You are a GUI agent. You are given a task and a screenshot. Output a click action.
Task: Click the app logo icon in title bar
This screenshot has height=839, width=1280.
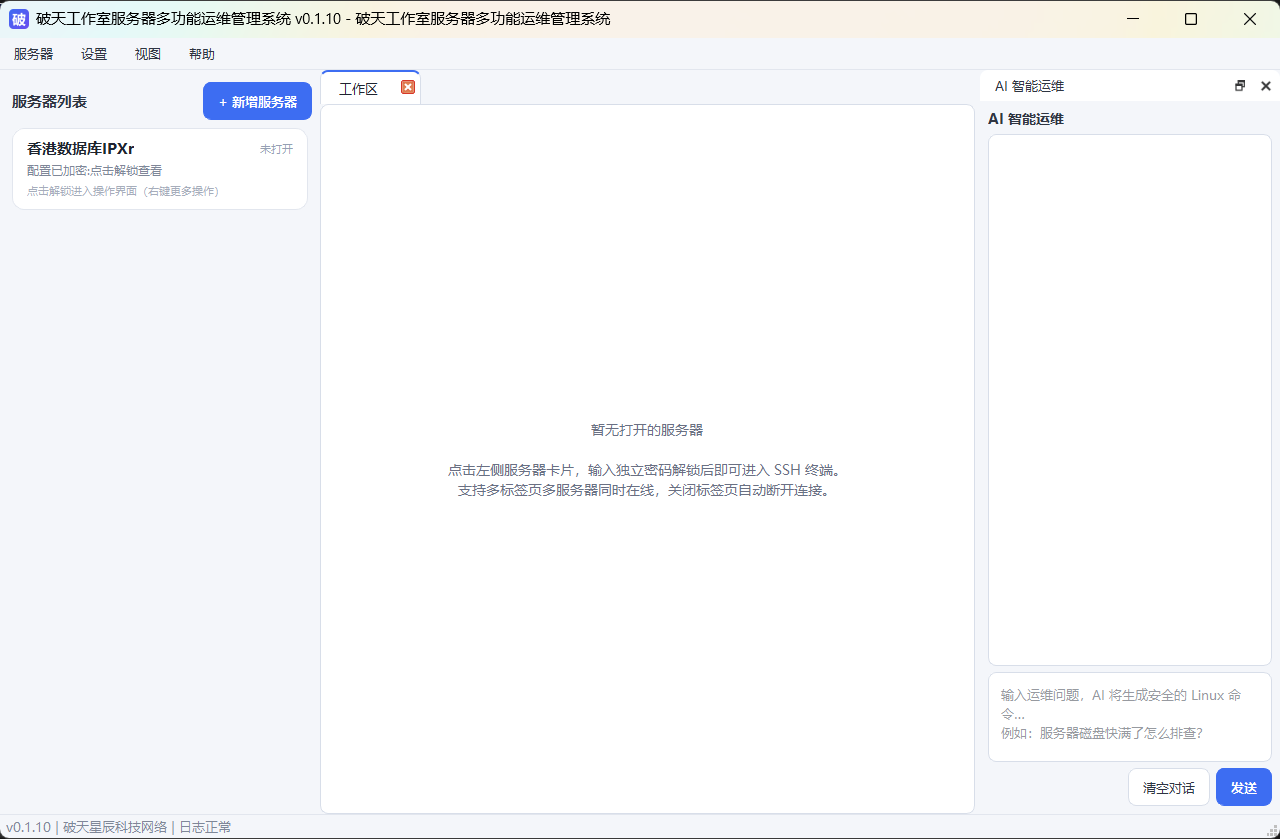click(19, 19)
